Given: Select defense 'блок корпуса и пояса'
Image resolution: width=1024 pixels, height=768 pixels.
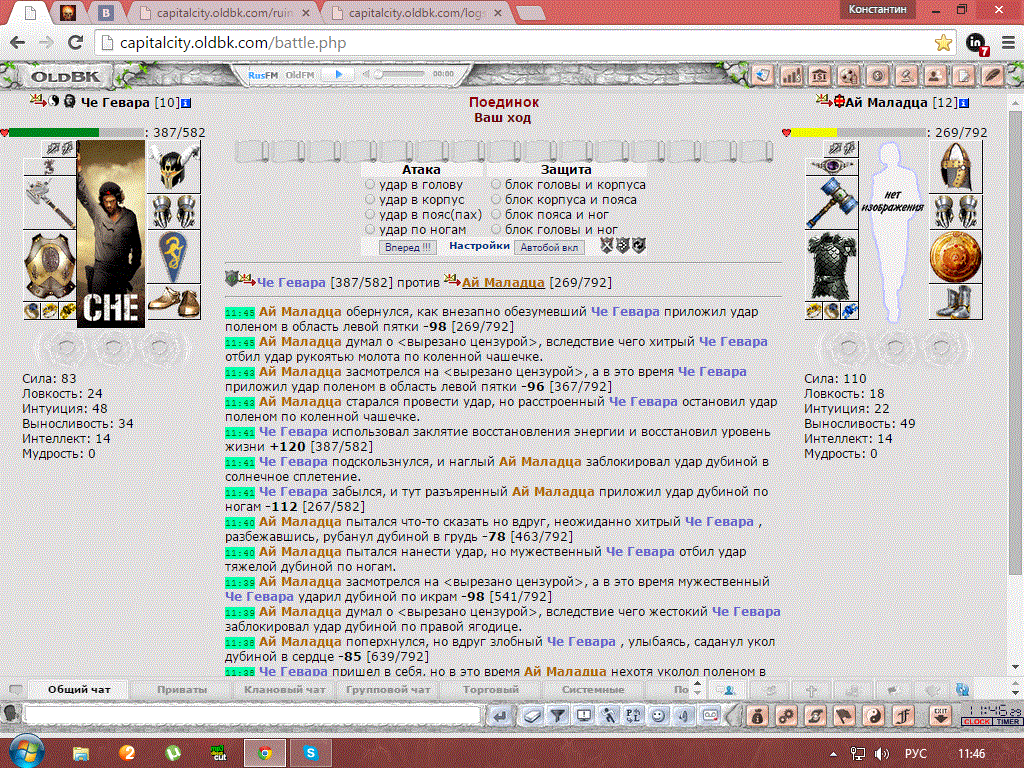Looking at the screenshot, I should click(x=496, y=200).
